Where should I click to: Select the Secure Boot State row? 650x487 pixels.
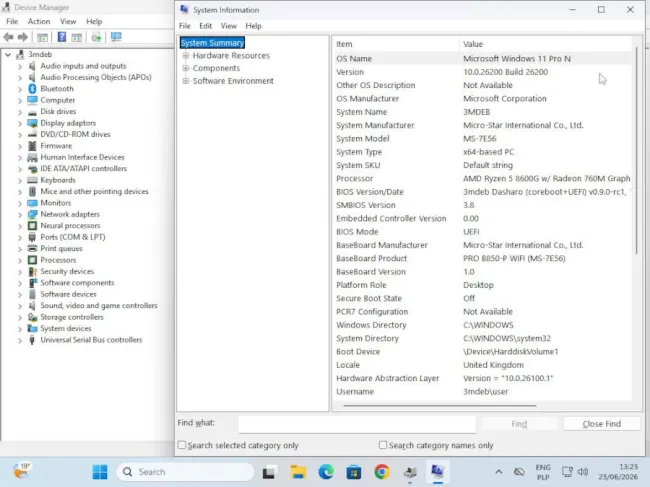tap(483, 298)
